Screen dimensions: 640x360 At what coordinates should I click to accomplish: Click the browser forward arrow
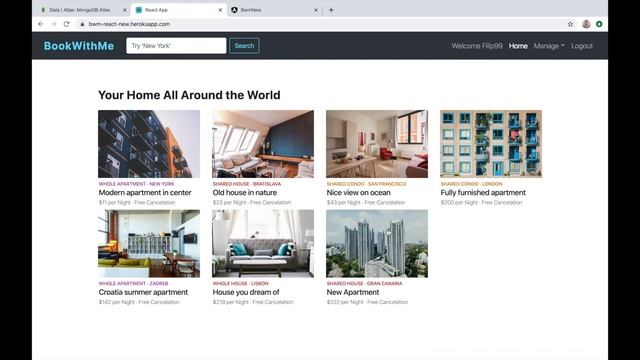click(53, 24)
